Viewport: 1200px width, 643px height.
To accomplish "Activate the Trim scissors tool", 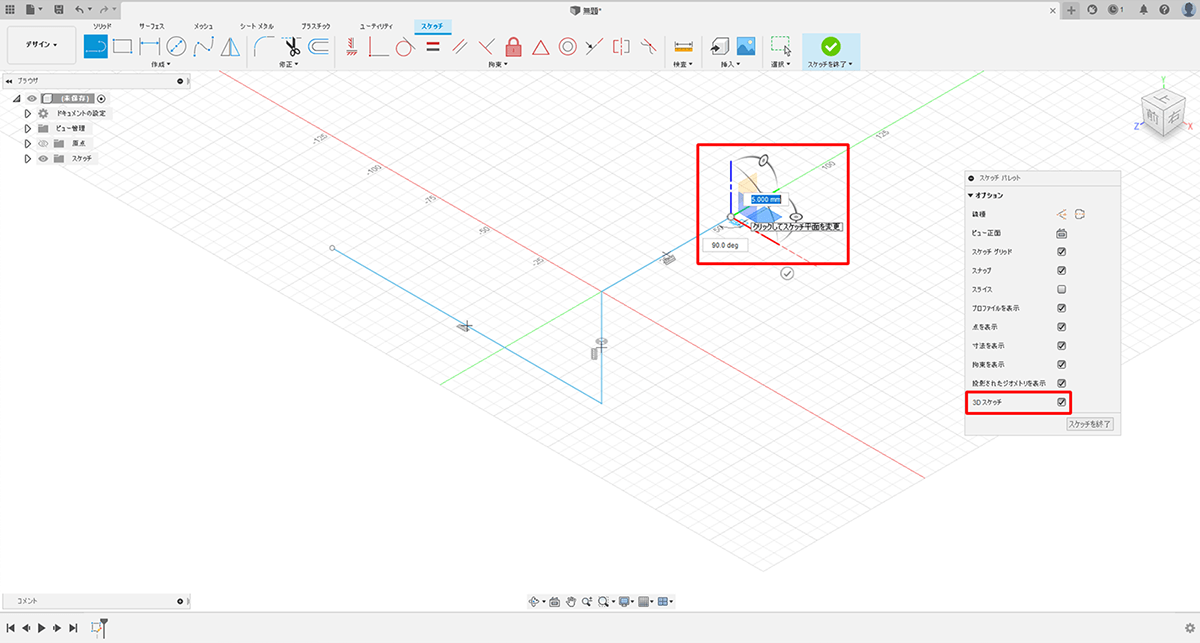I will (x=292, y=46).
